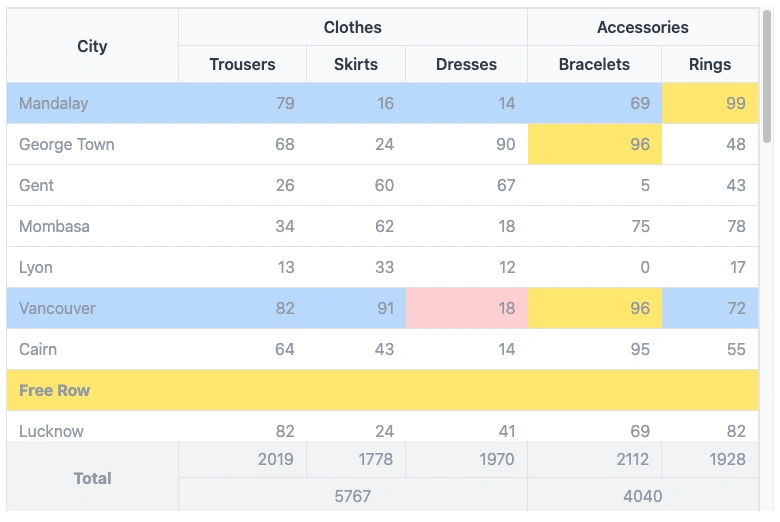Image resolution: width=780 pixels, height=522 pixels.
Task: Click the City column header
Action: coord(92,46)
